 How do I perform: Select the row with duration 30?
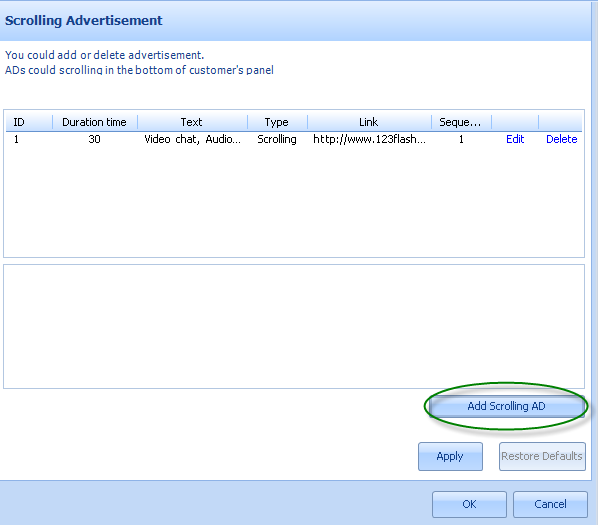(294, 139)
